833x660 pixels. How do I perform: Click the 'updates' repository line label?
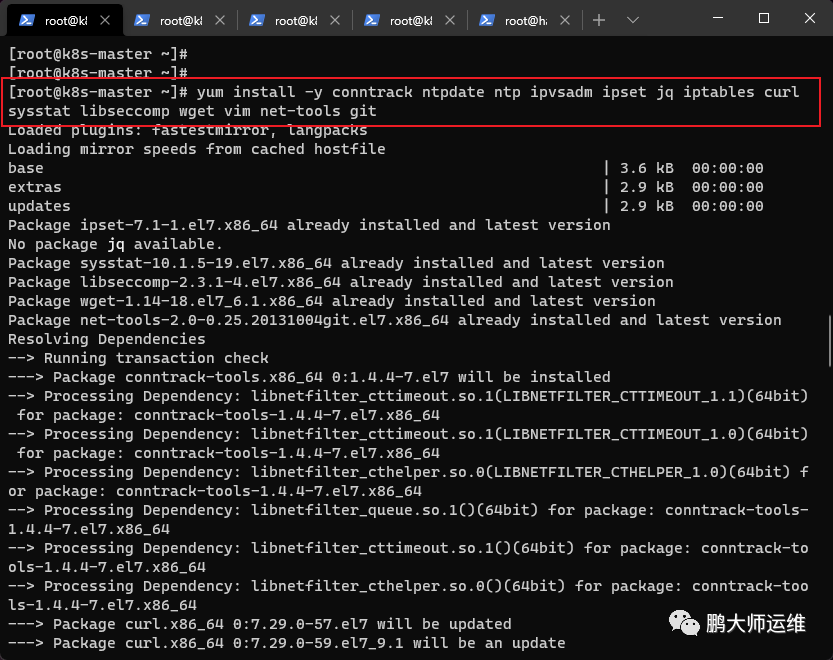tap(39, 206)
